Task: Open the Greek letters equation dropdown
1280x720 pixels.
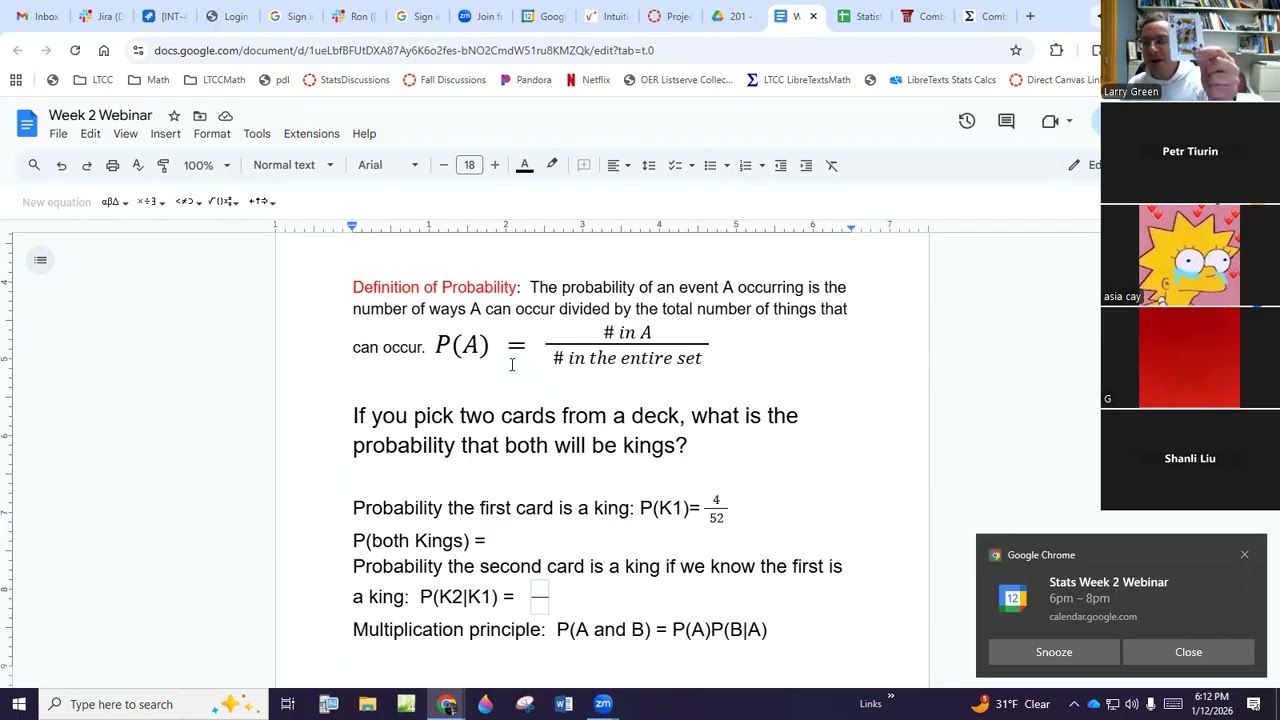Action: 114,202
